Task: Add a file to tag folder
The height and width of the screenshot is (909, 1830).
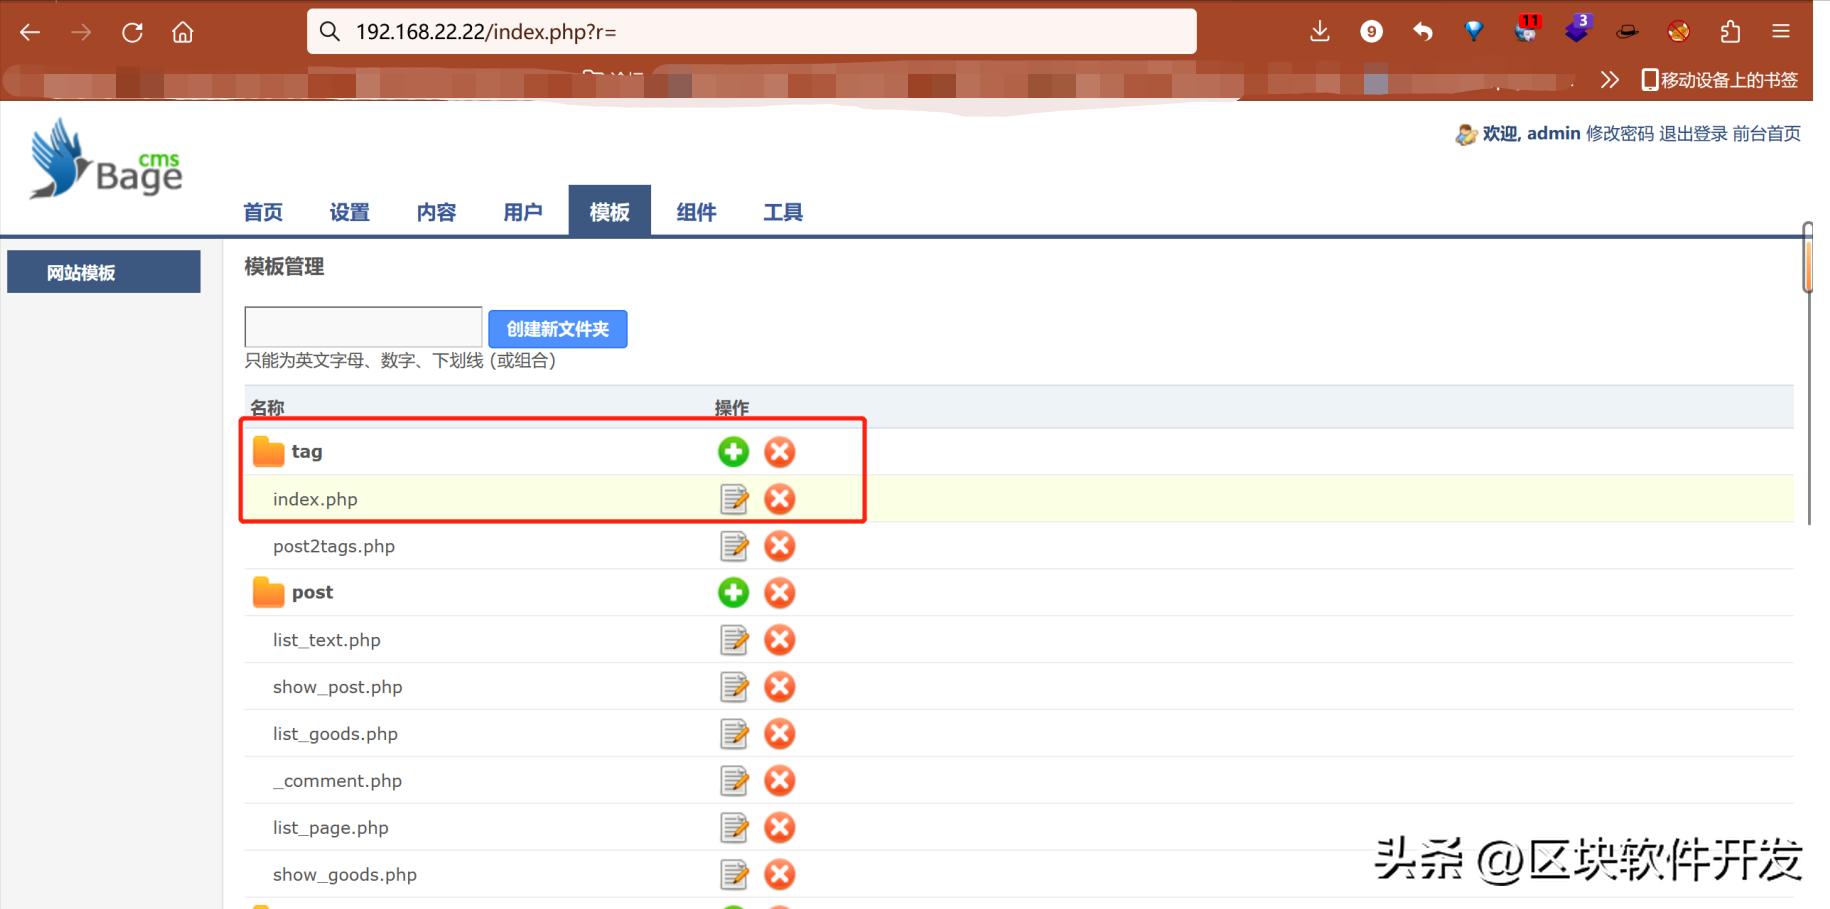Action: point(733,452)
